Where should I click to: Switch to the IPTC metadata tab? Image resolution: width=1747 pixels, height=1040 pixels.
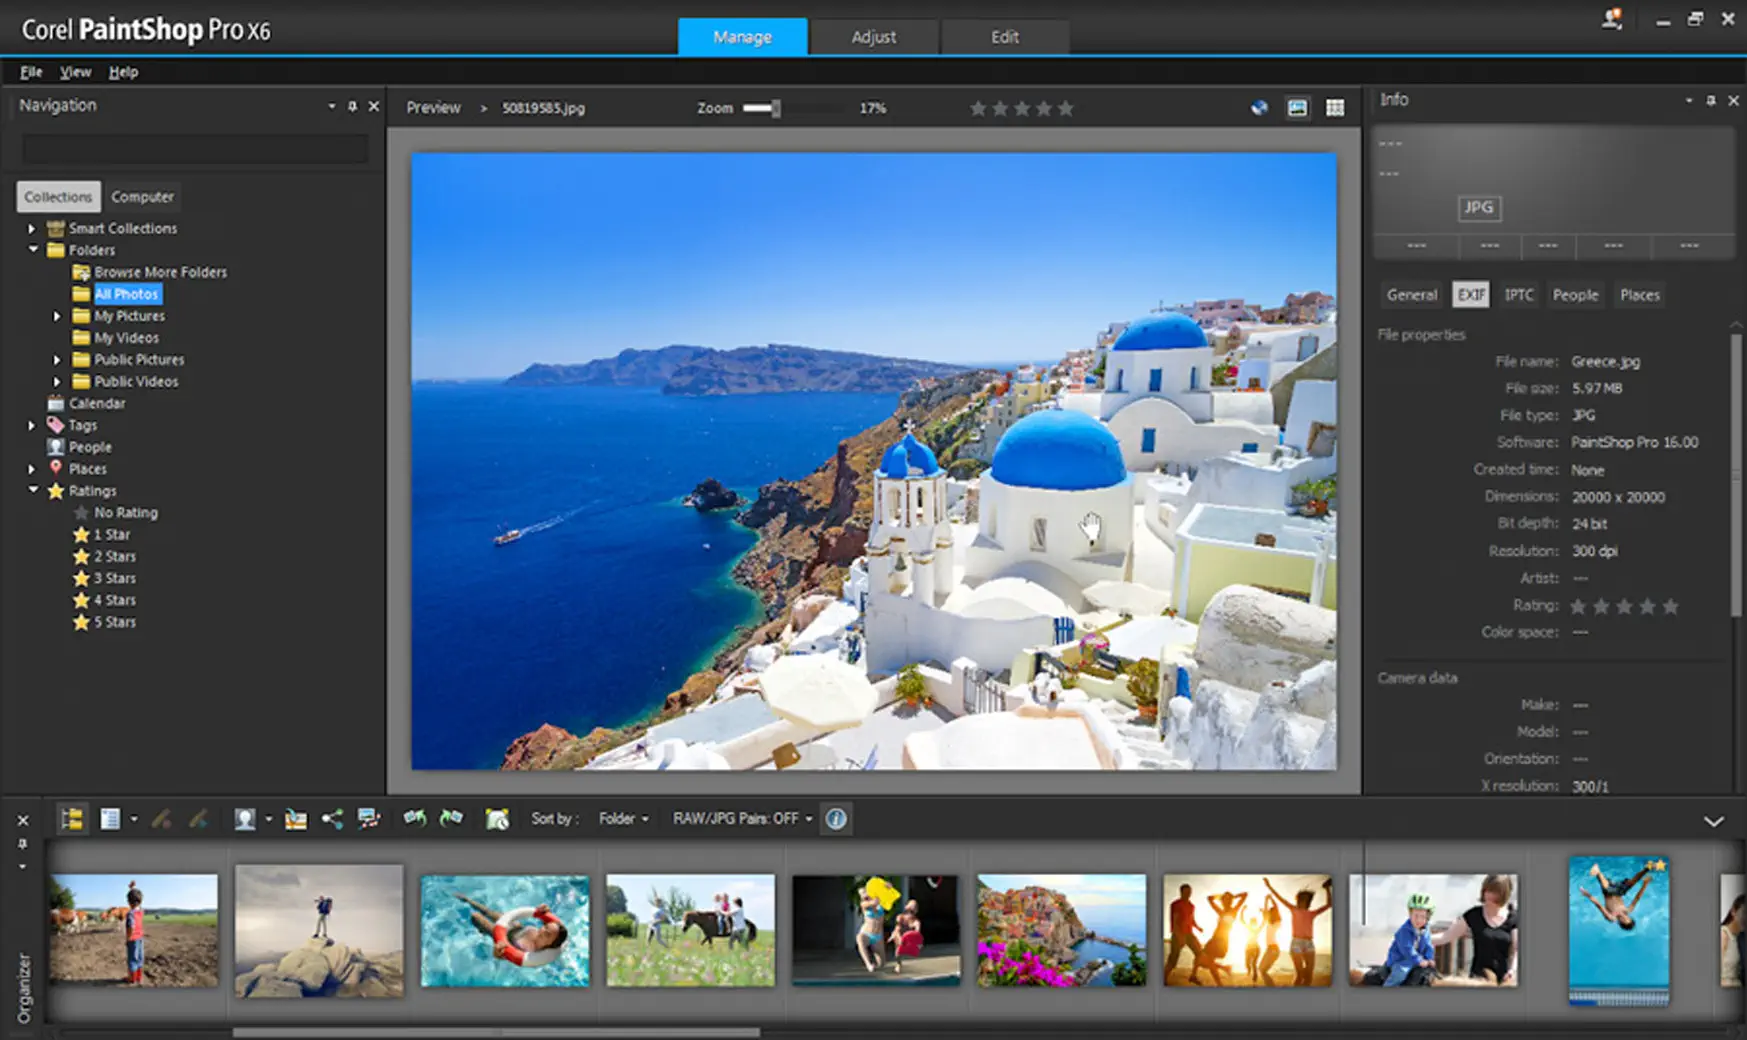pyautogui.click(x=1519, y=294)
